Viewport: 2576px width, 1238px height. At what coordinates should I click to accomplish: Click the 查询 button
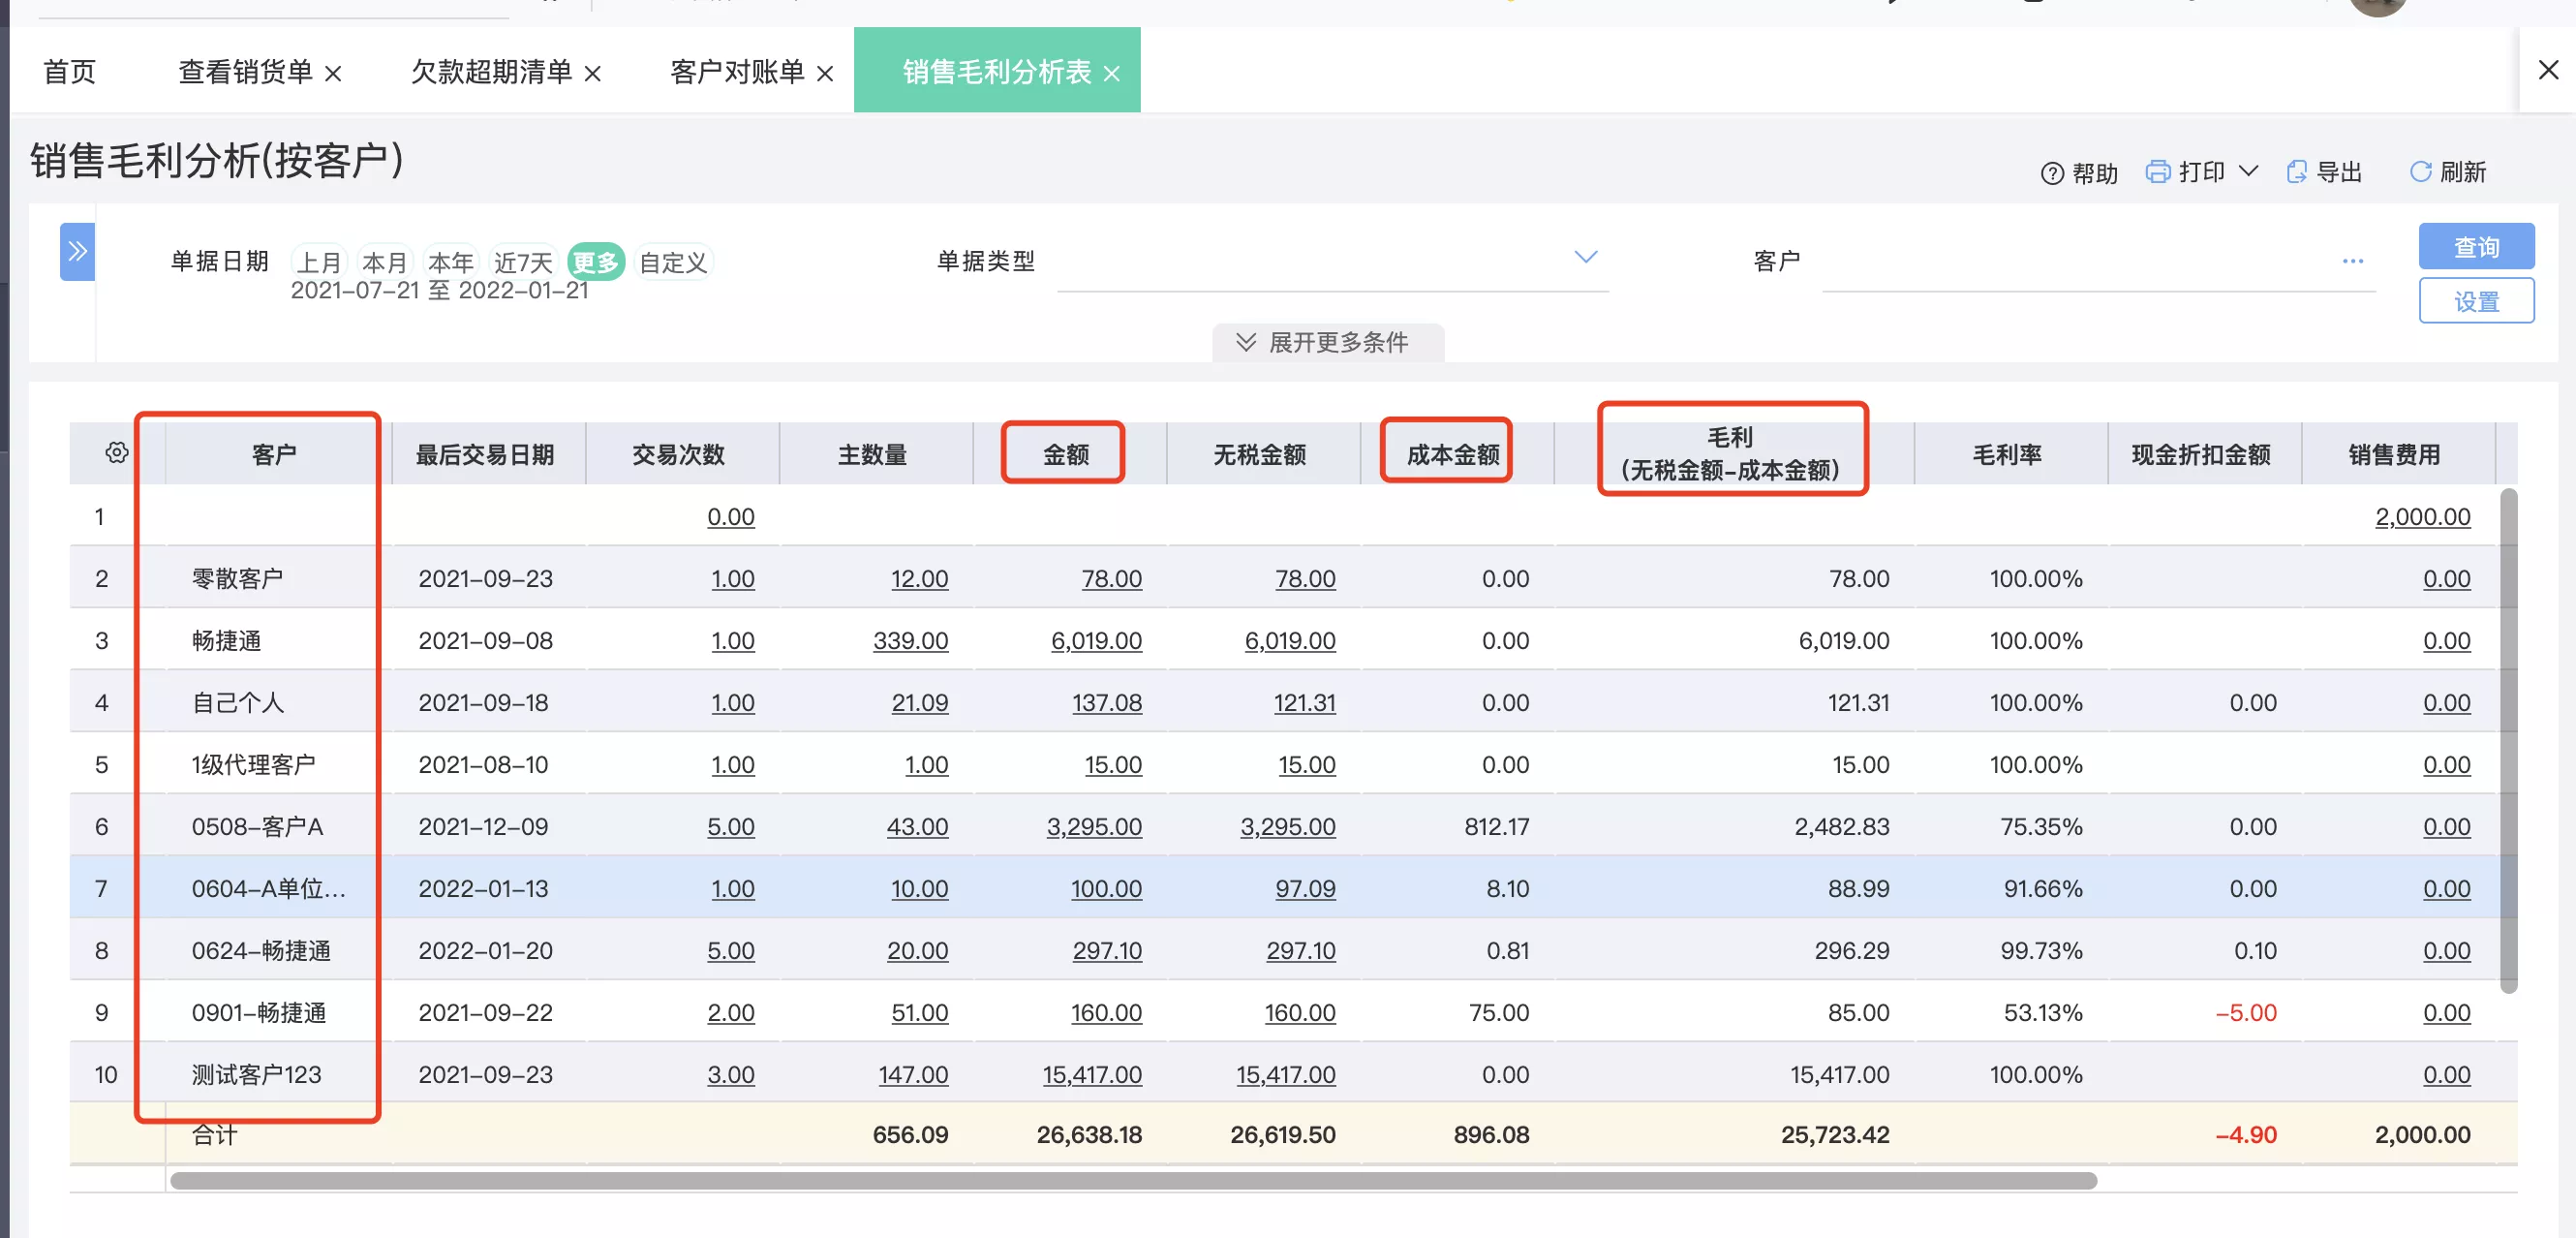coord(2476,246)
